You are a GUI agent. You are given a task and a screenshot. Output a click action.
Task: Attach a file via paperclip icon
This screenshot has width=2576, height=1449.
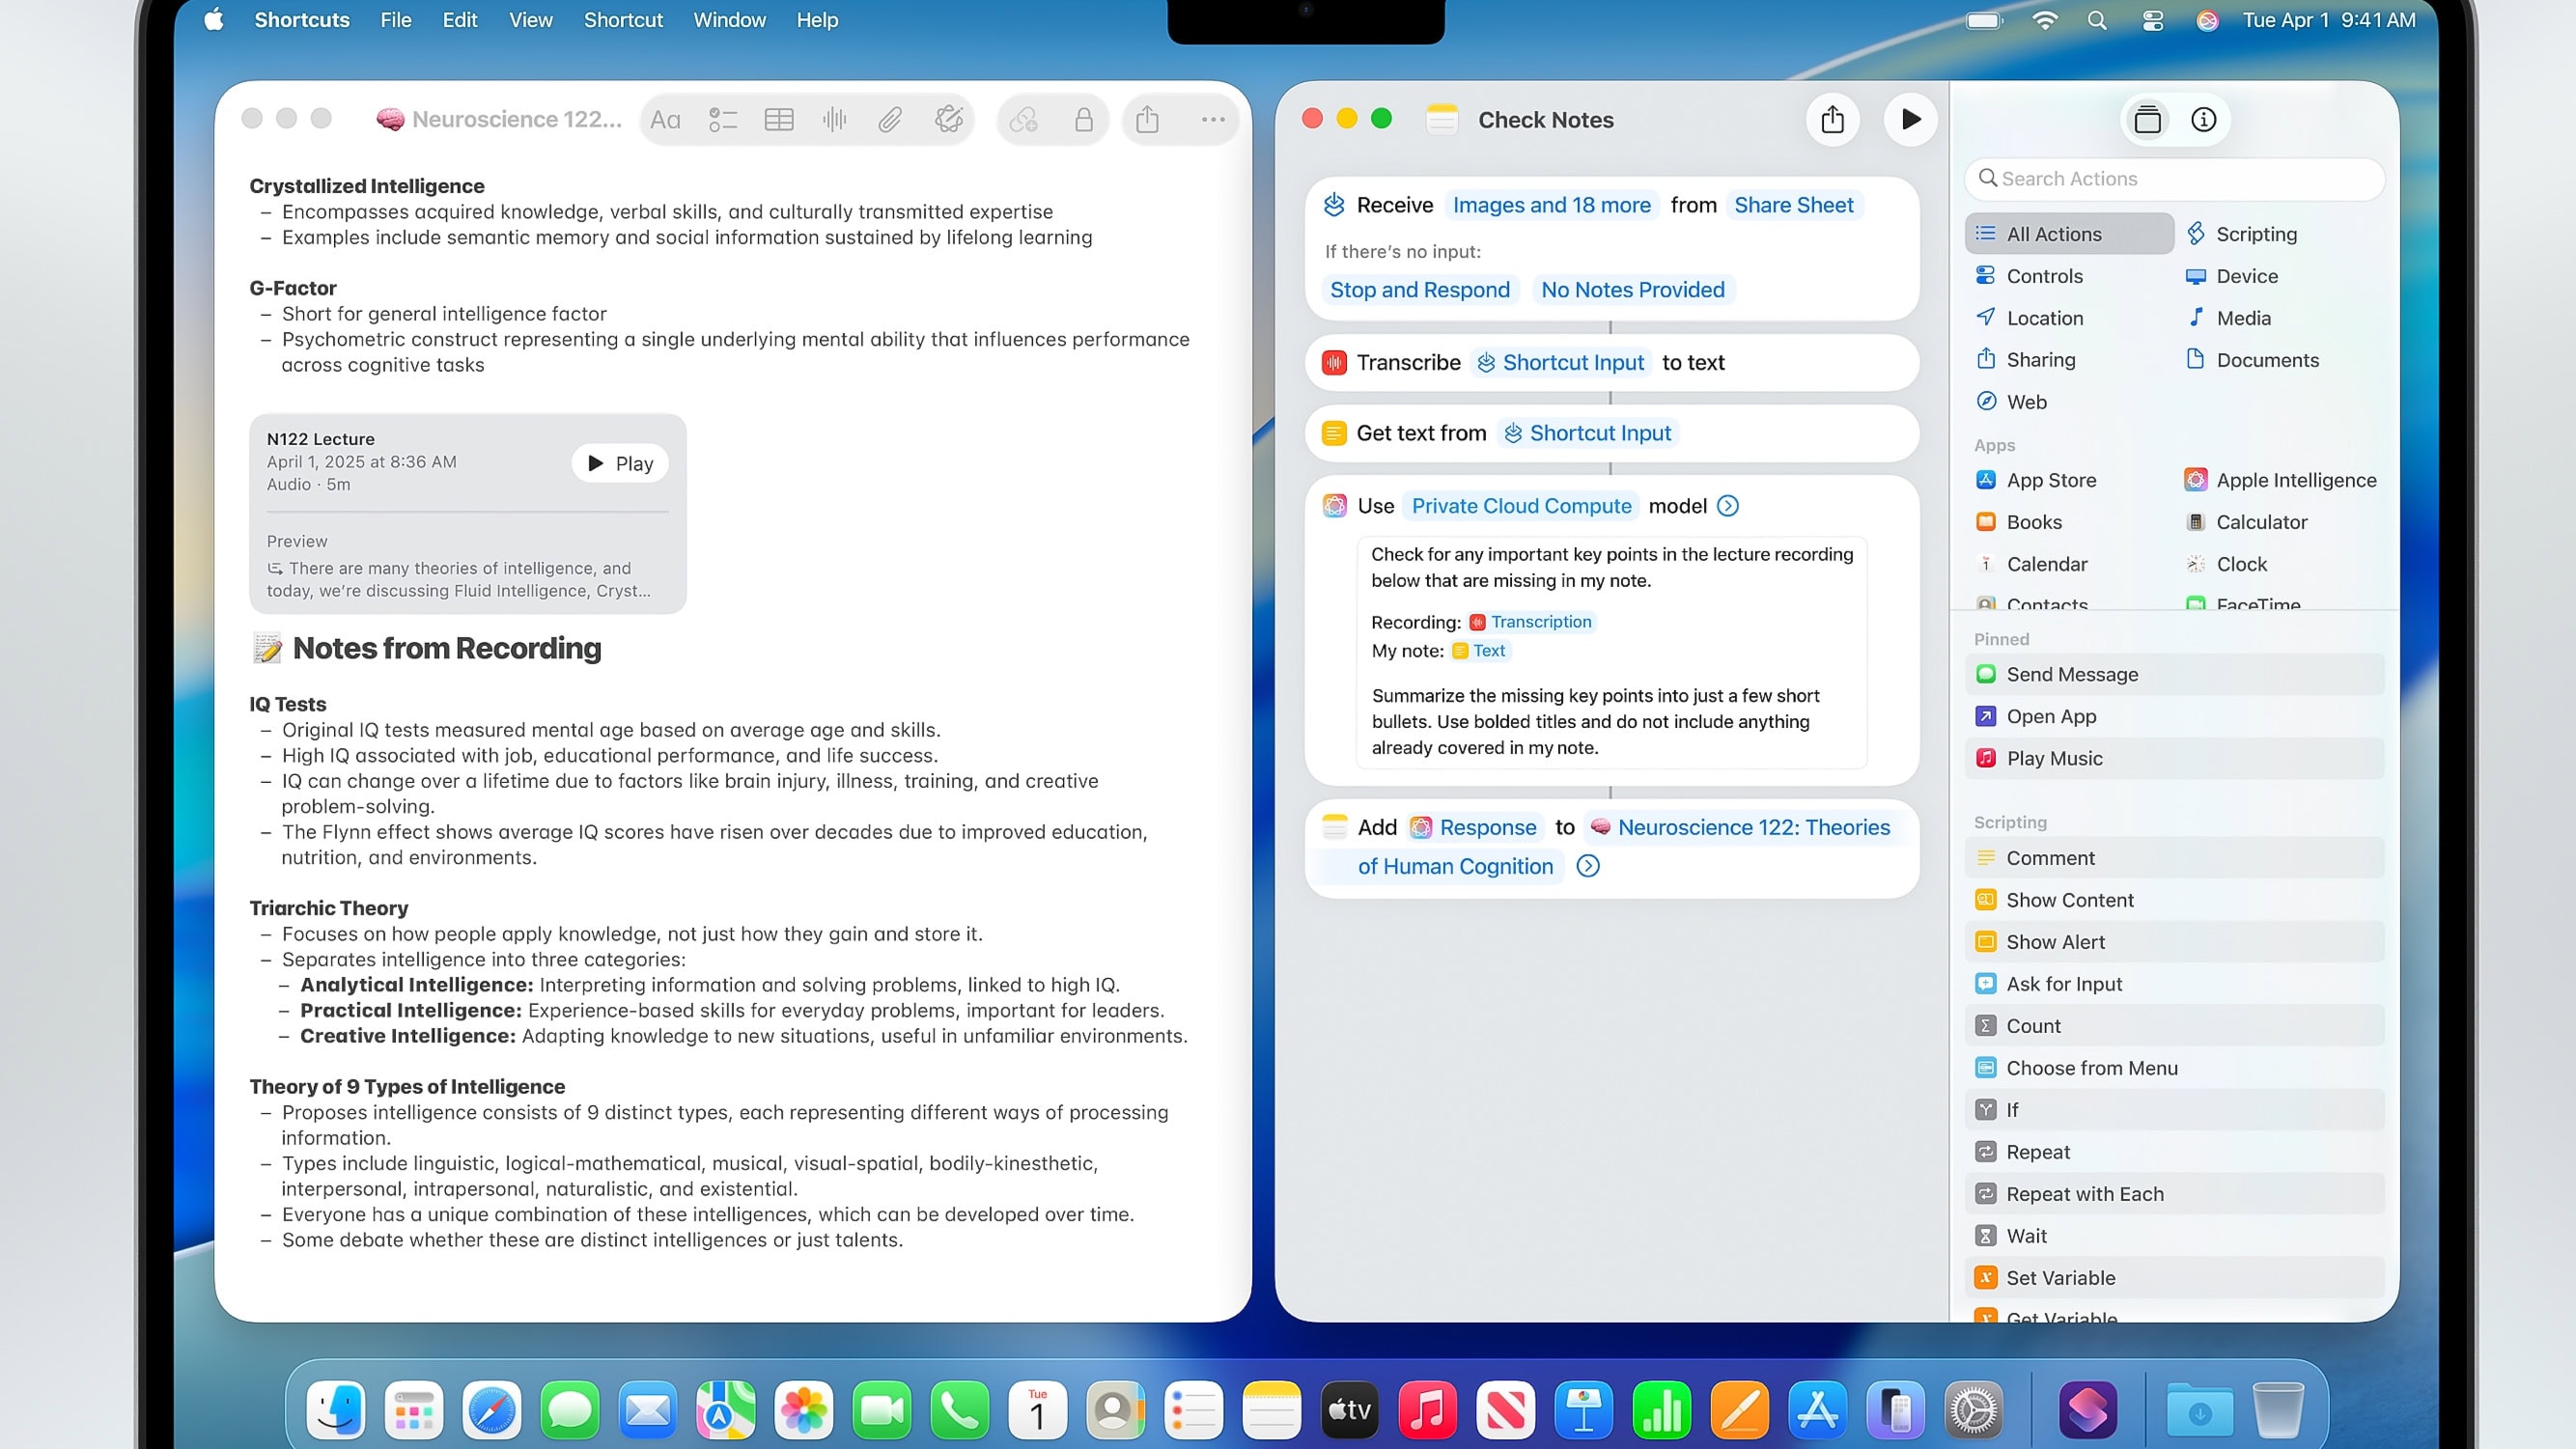[890, 120]
